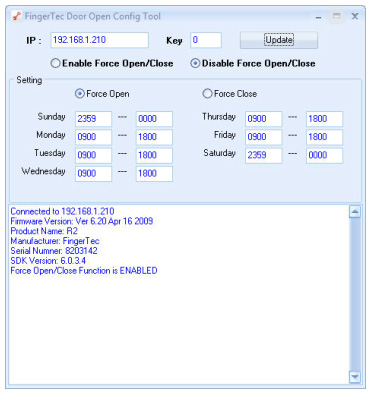
Task: Close the Door Open Config Tool window
Action: (355, 16)
